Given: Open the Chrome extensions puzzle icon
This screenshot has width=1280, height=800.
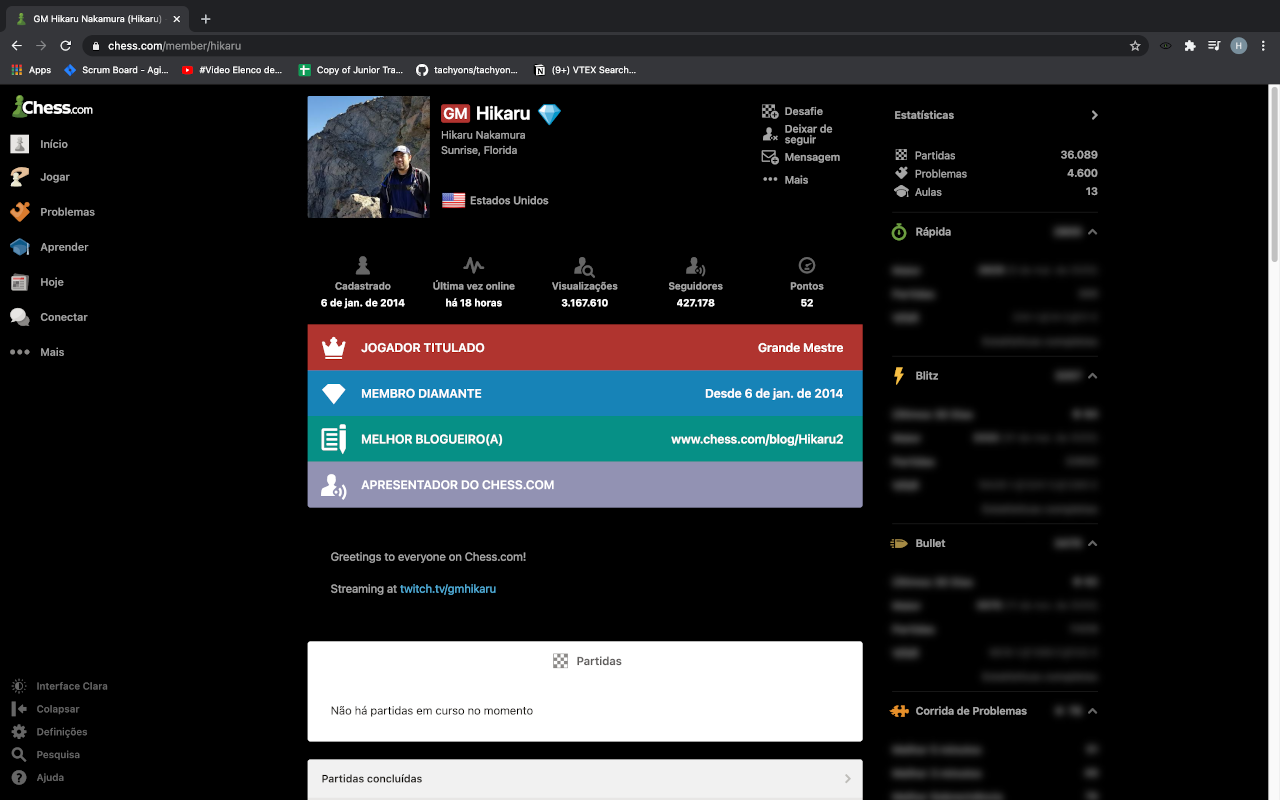Looking at the screenshot, I should coord(1189,46).
